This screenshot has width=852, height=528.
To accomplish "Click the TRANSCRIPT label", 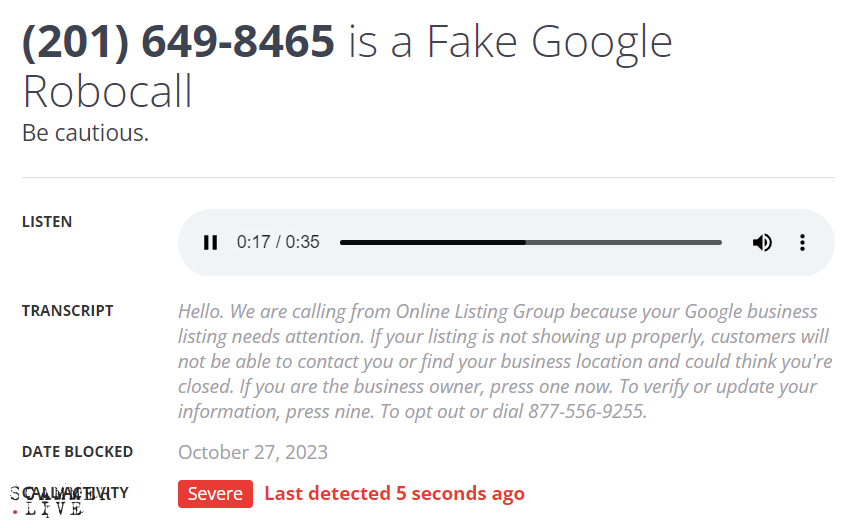I will point(68,311).
